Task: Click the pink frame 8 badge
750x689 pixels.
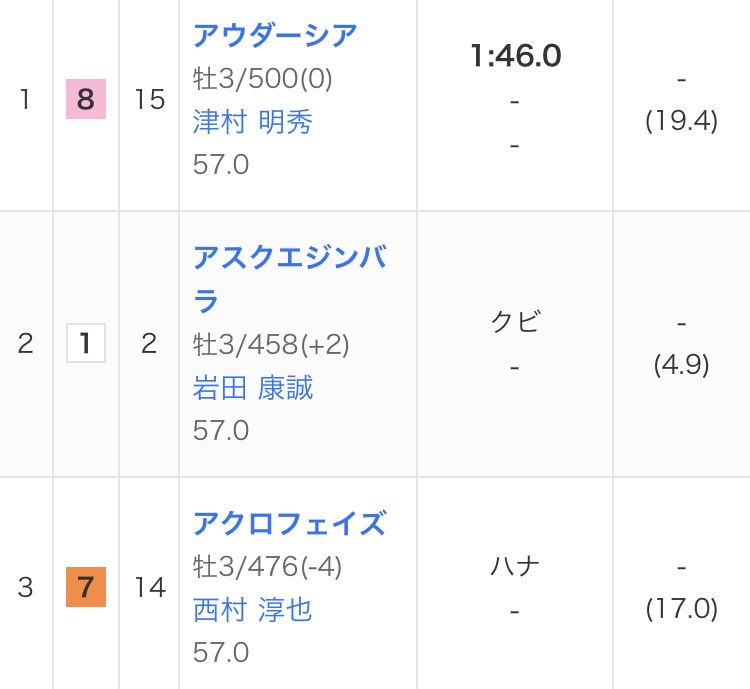Action: pos(85,100)
